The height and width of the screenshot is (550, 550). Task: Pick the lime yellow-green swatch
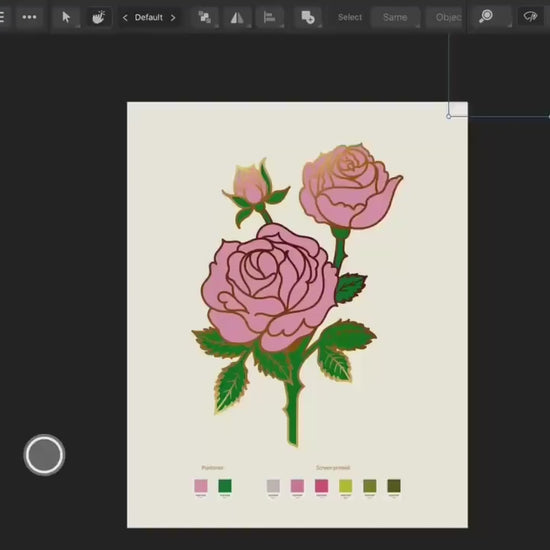coord(346,486)
